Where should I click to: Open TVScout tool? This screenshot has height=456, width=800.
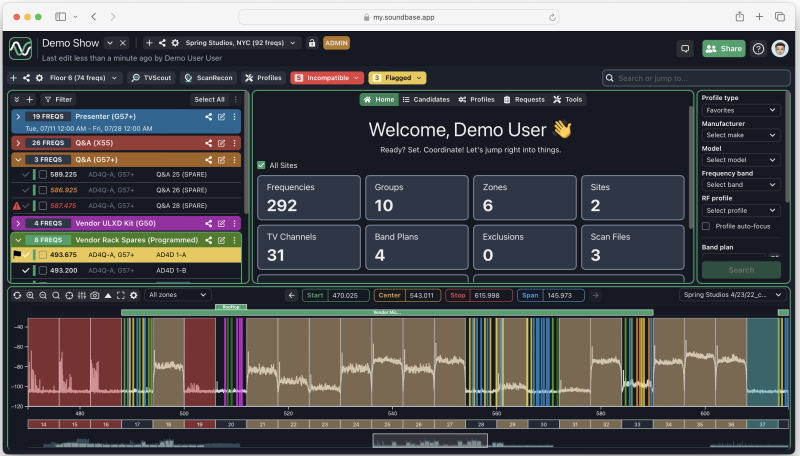(151, 77)
